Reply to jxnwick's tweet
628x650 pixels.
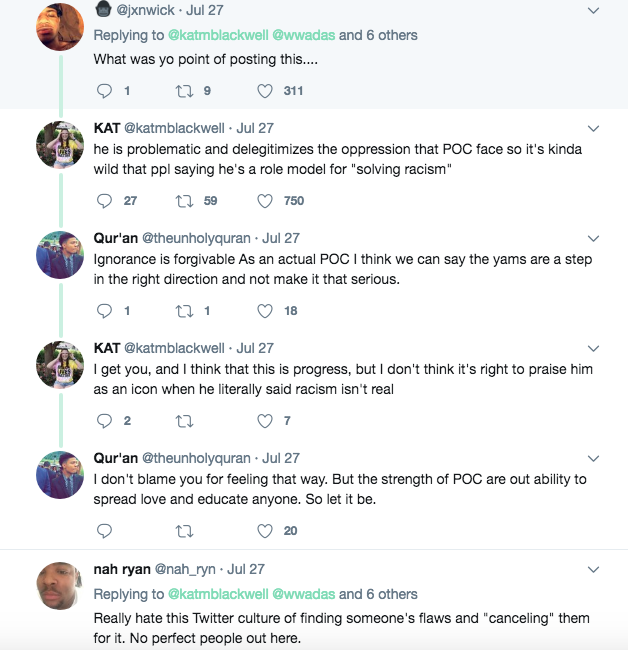point(104,91)
